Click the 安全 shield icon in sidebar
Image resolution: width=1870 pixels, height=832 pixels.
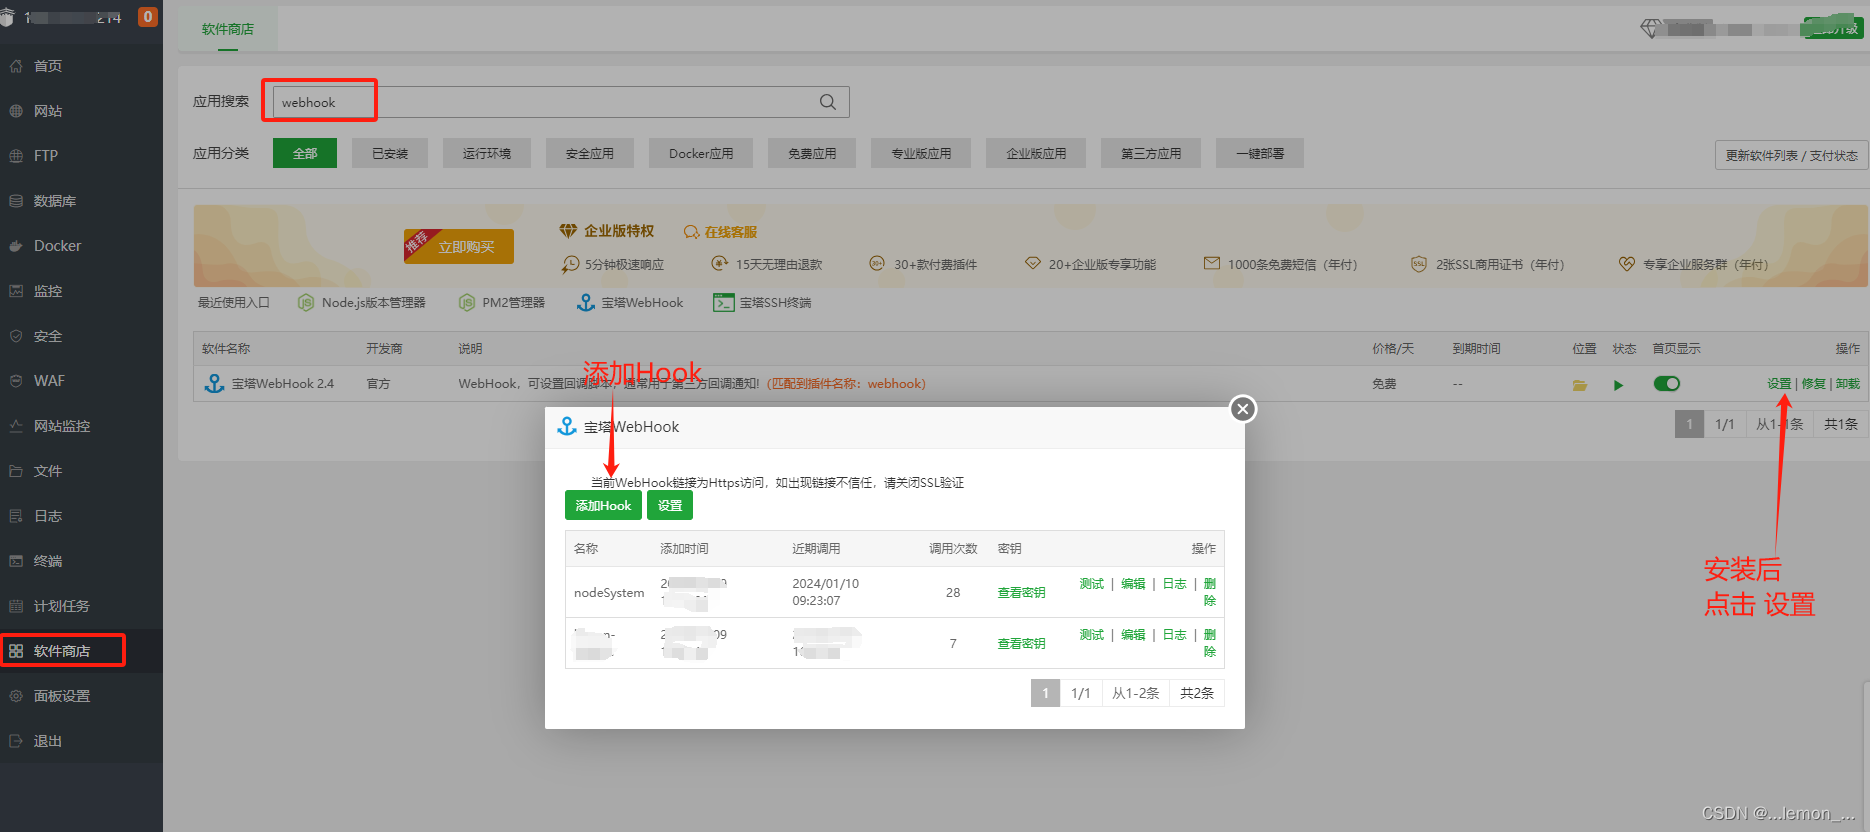tap(16, 336)
